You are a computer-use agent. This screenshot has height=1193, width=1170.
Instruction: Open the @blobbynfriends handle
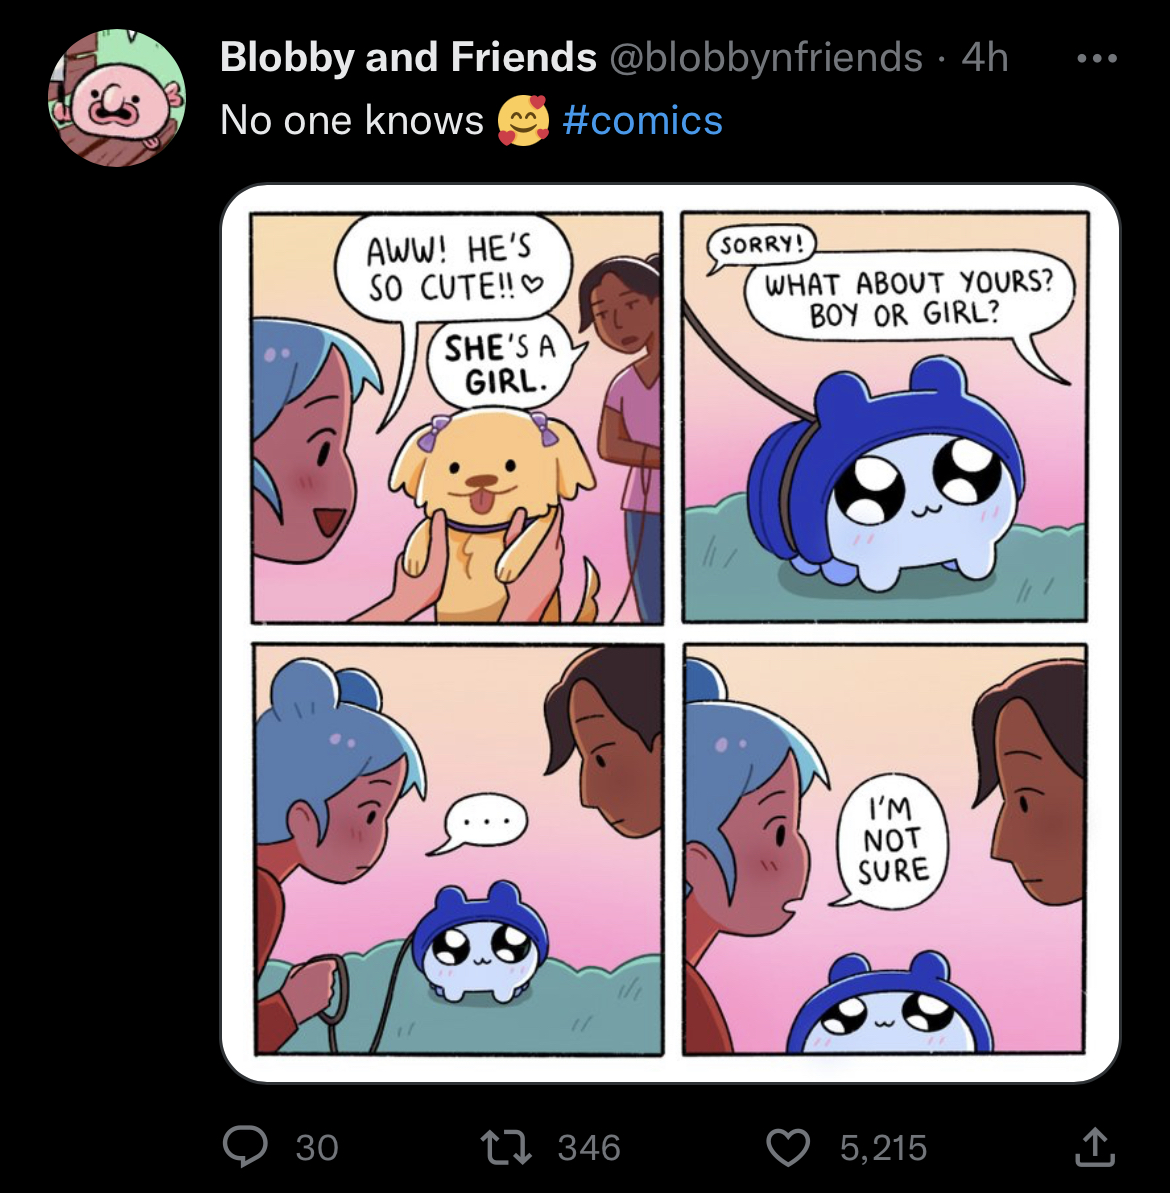(x=766, y=58)
